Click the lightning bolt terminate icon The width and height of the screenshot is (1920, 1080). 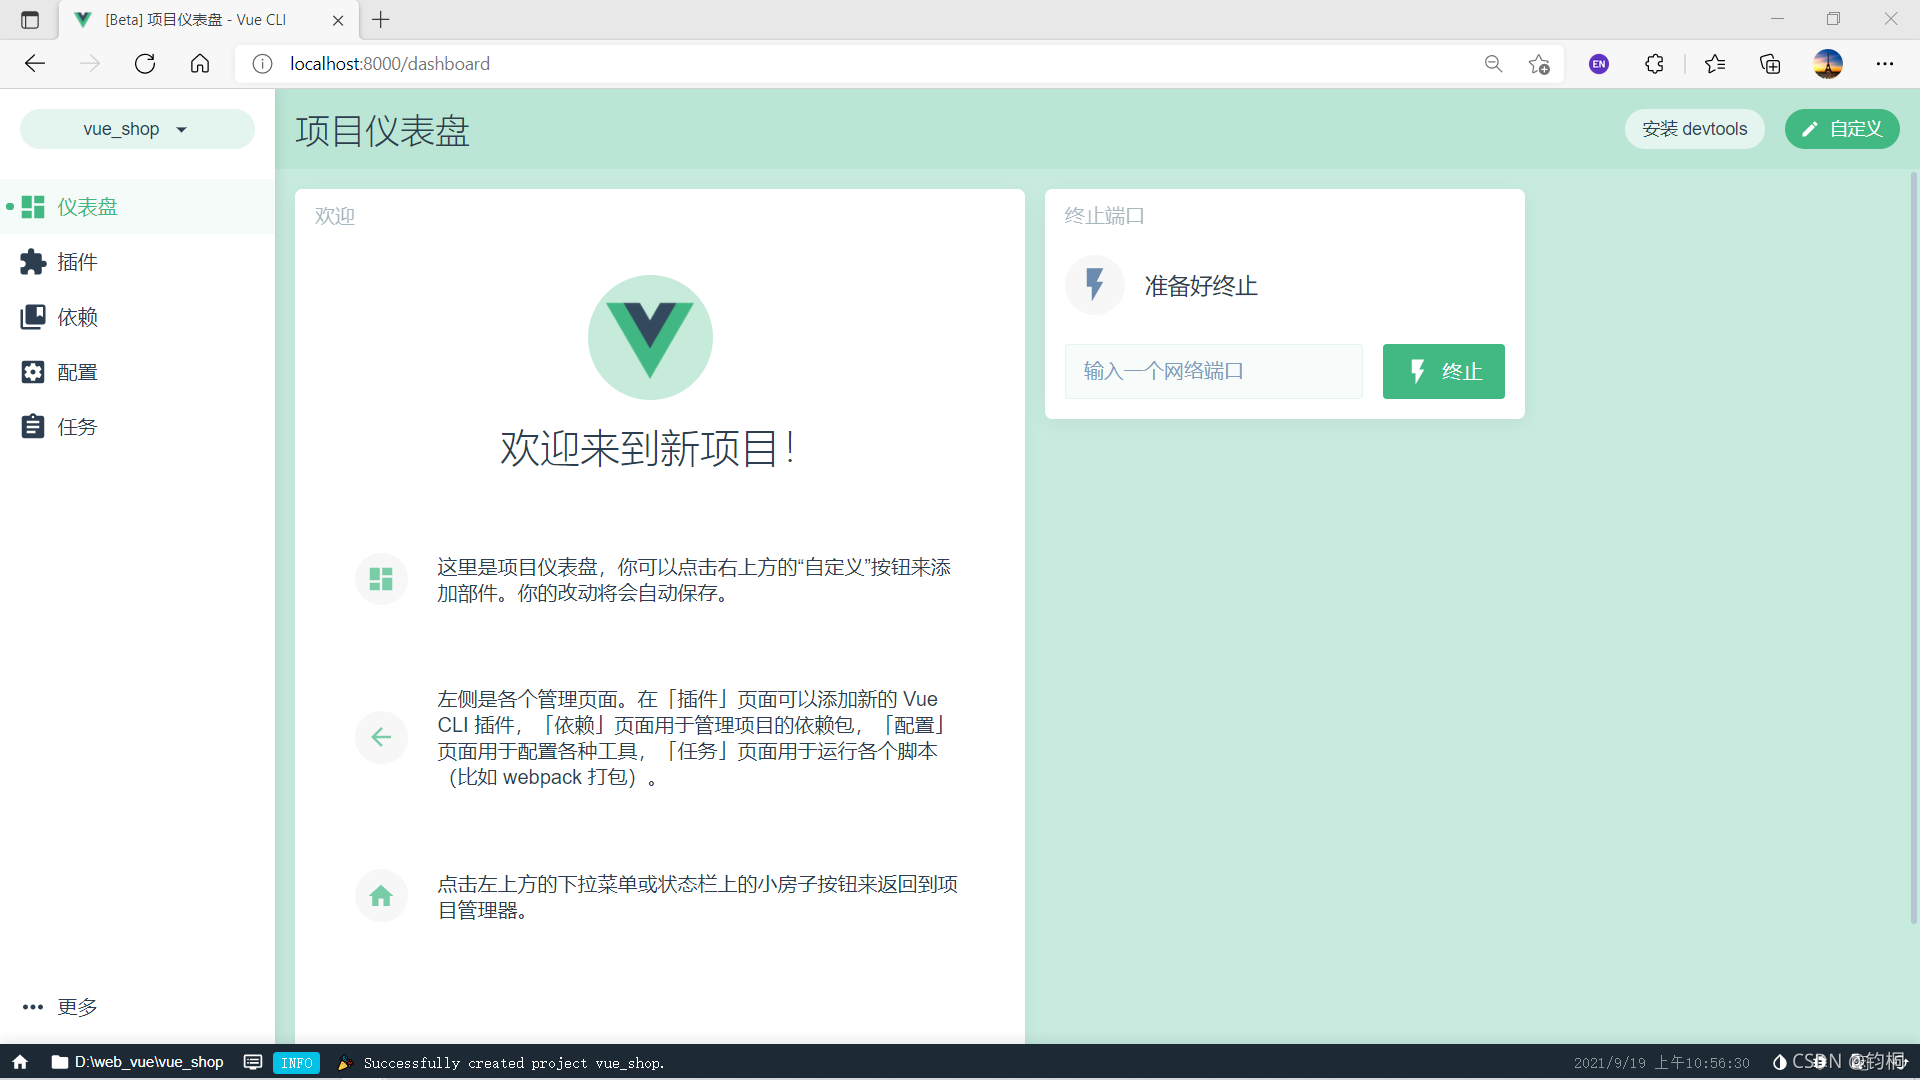click(1094, 285)
